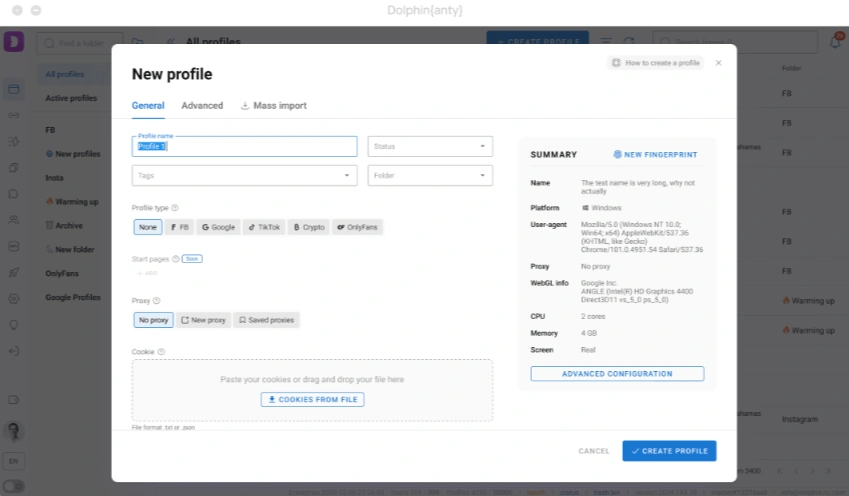The height and width of the screenshot is (496, 849).
Task: Go to the next page in the background pagination
Action: [812, 471]
